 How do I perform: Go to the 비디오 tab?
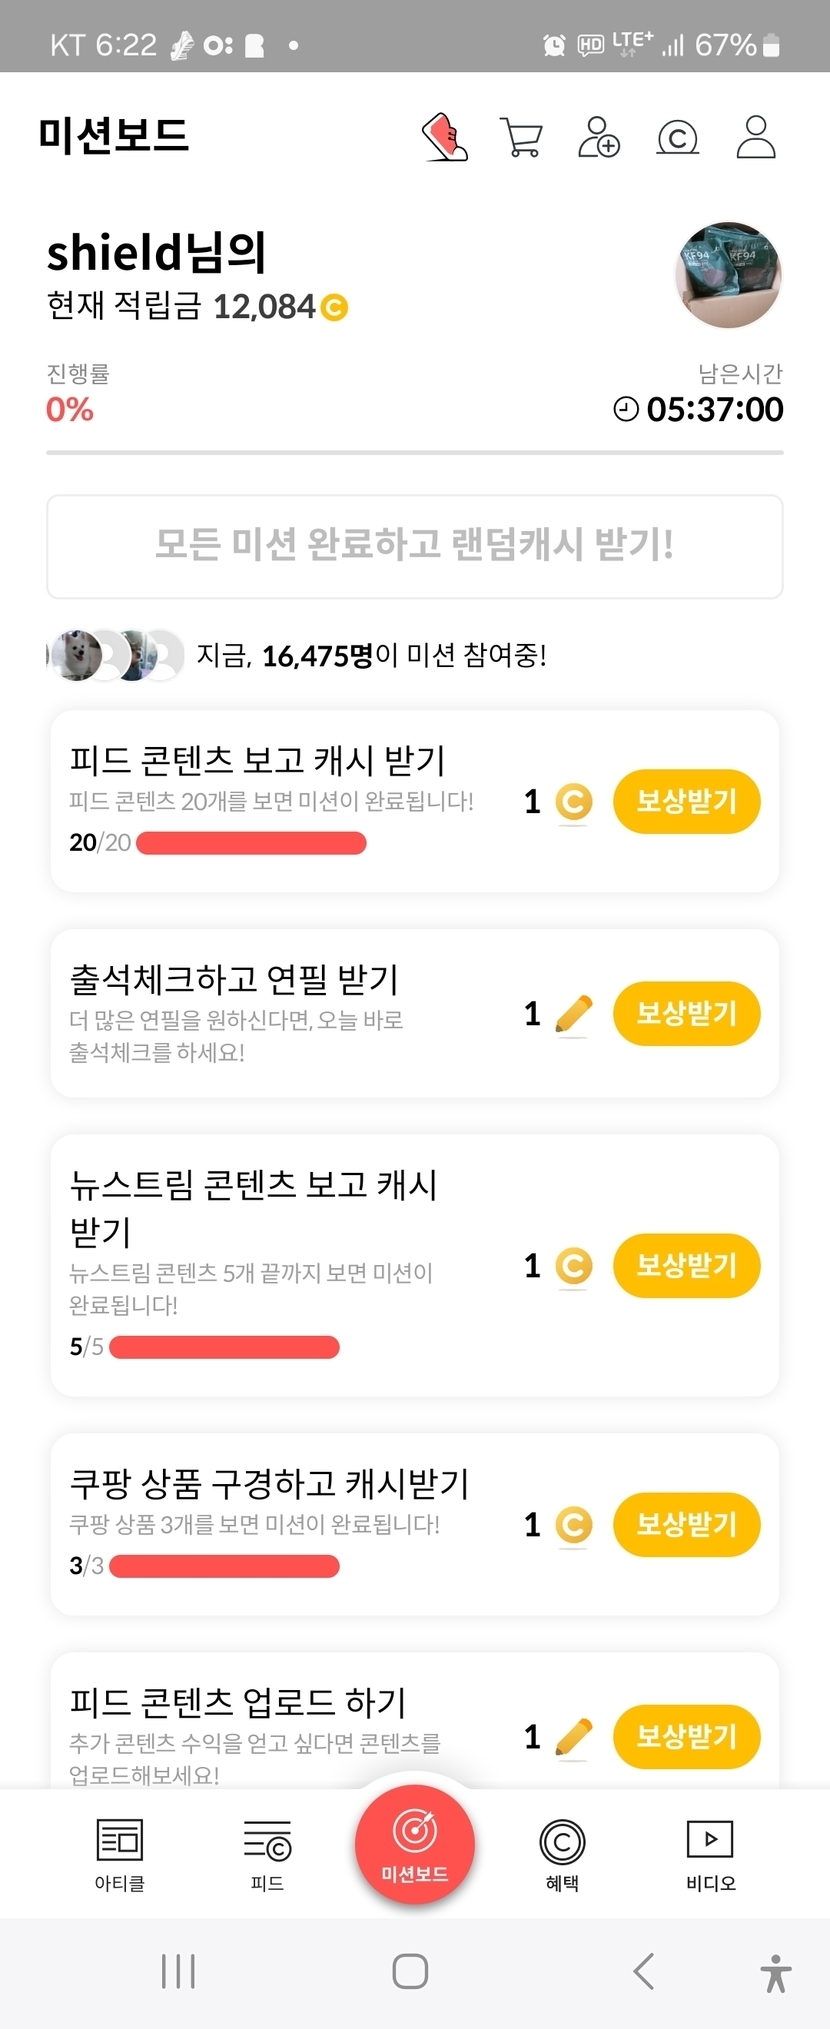(710, 1855)
